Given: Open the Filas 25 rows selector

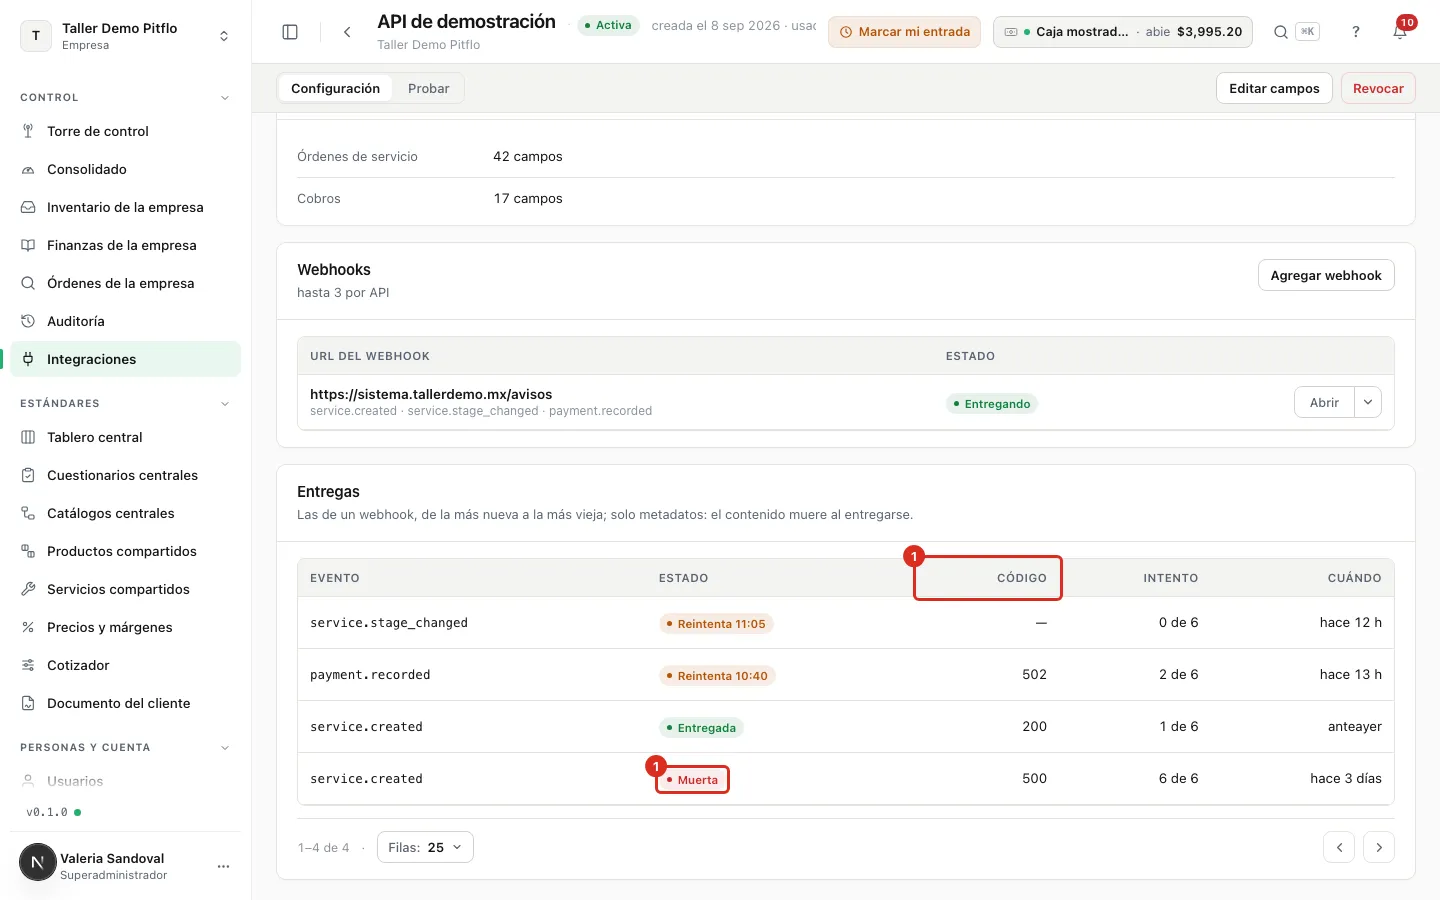Looking at the screenshot, I should tap(425, 847).
